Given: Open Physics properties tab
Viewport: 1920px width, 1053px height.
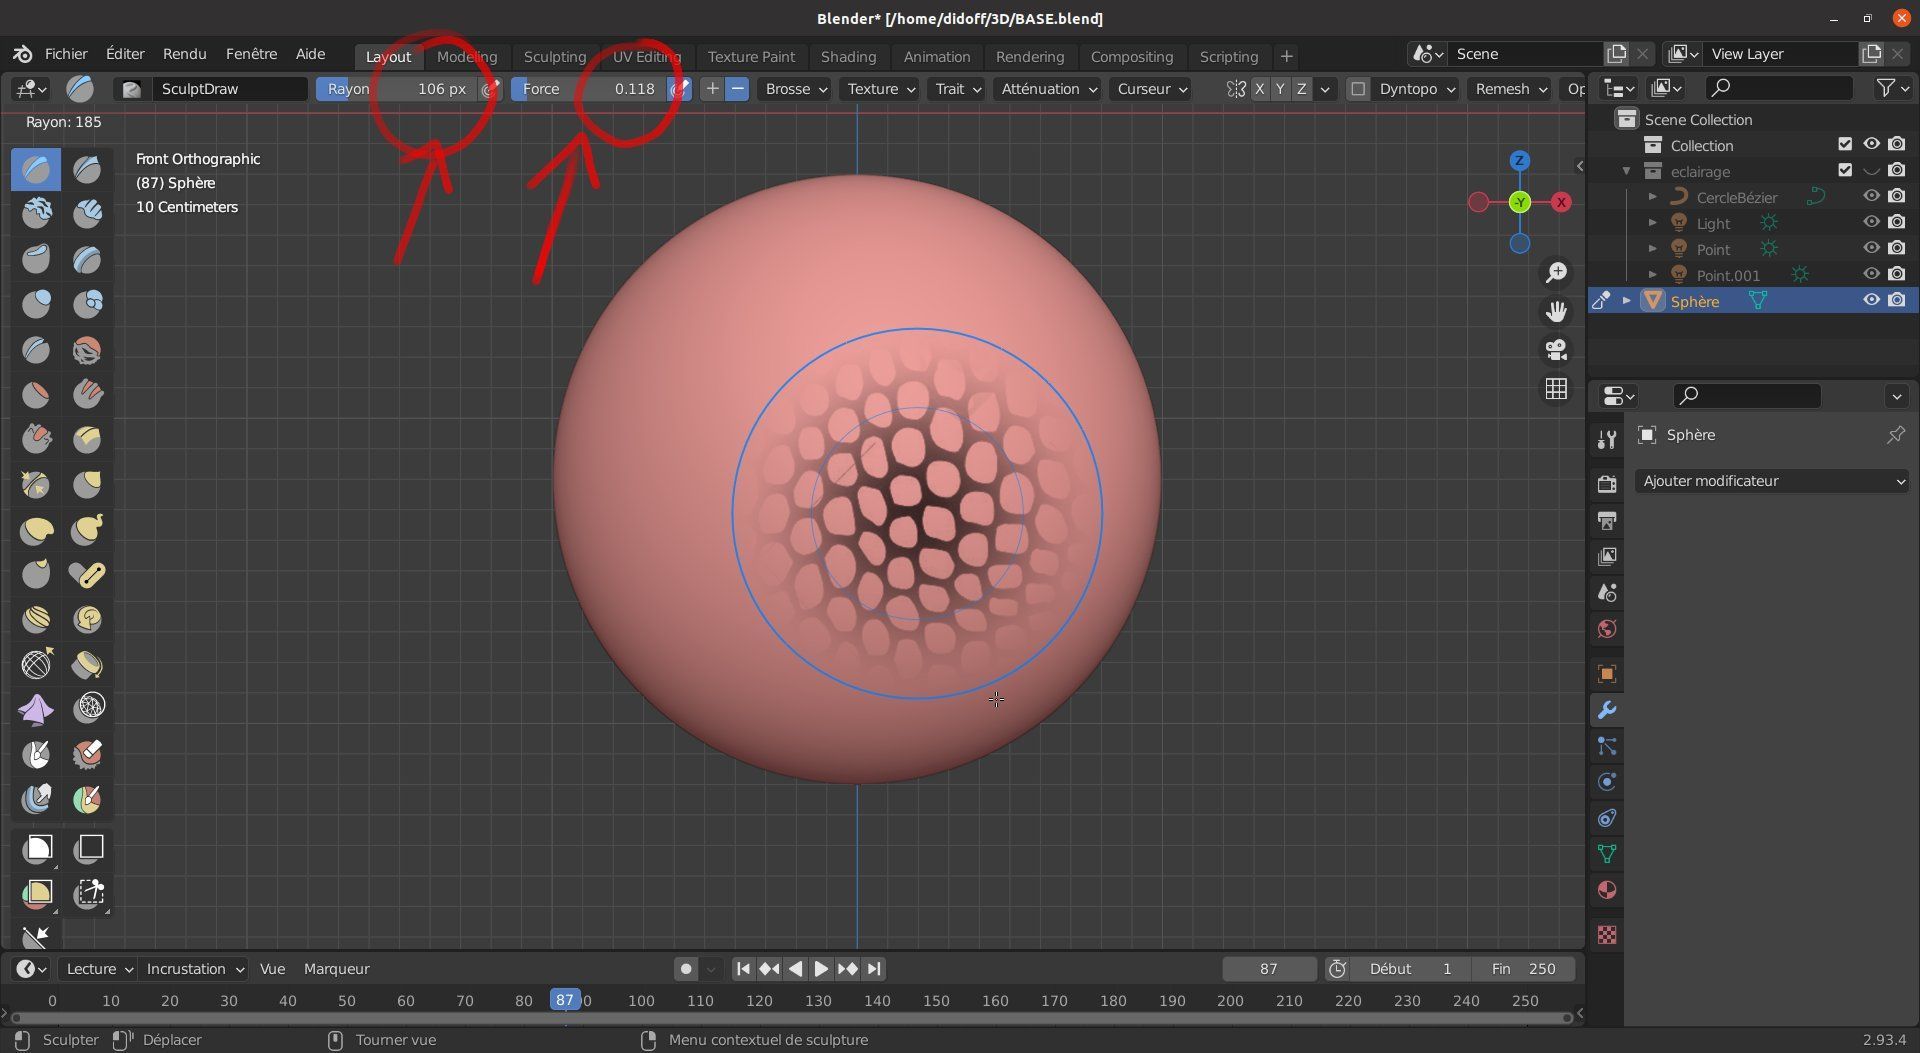Looking at the screenshot, I should point(1607,782).
